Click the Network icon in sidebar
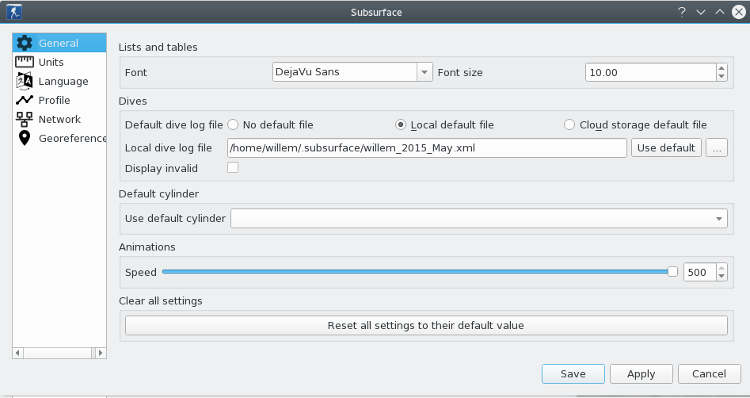Screen dimensions: 750x398 (x=24, y=119)
